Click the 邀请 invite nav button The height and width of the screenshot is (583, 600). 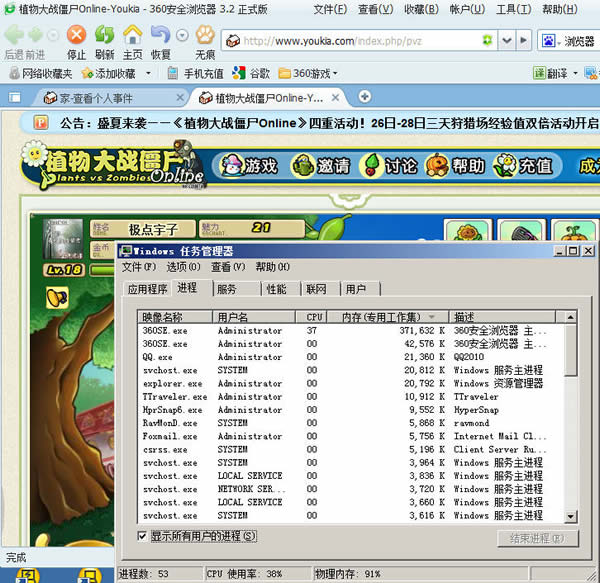(x=321, y=166)
